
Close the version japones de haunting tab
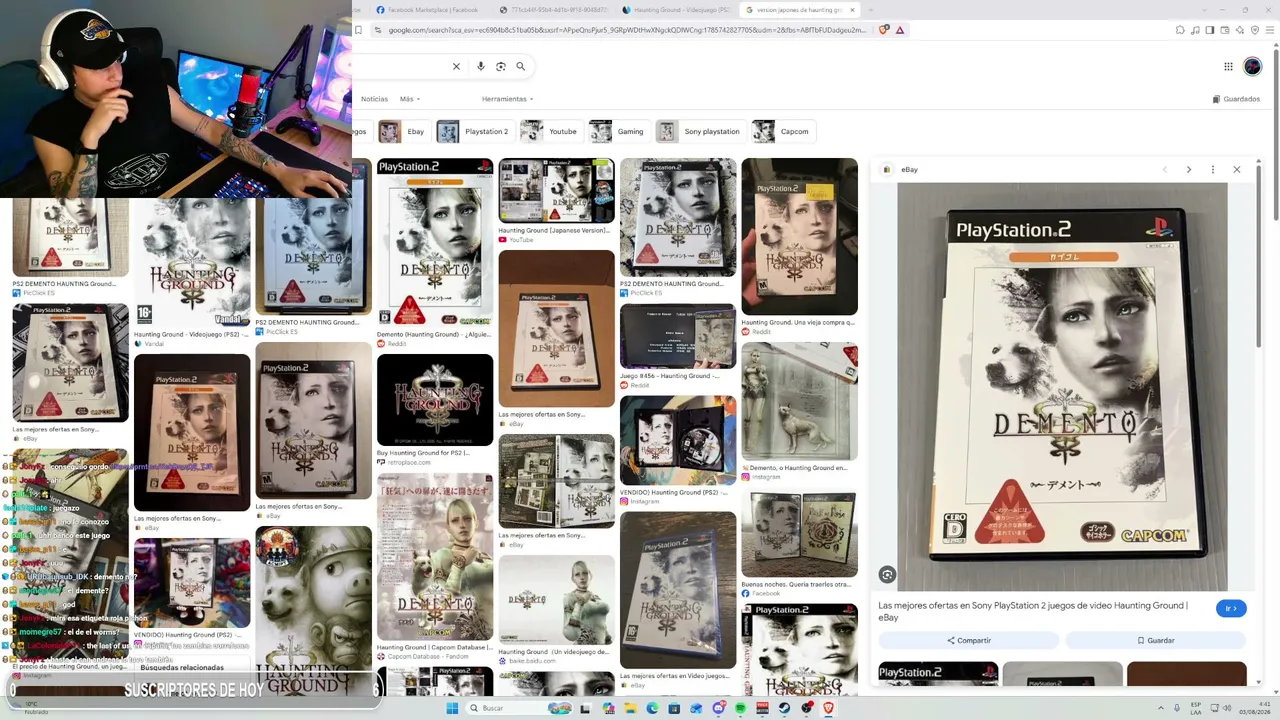click(852, 10)
